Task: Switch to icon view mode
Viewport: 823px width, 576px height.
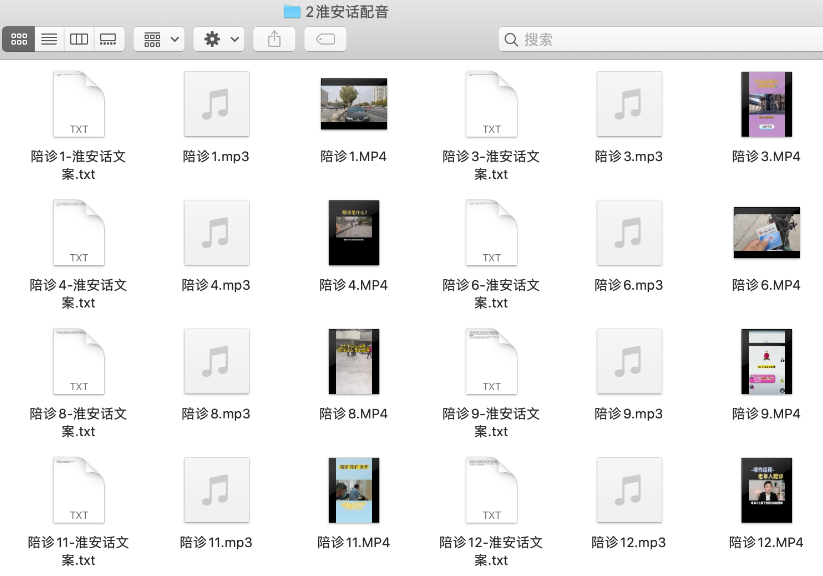Action: point(19,39)
